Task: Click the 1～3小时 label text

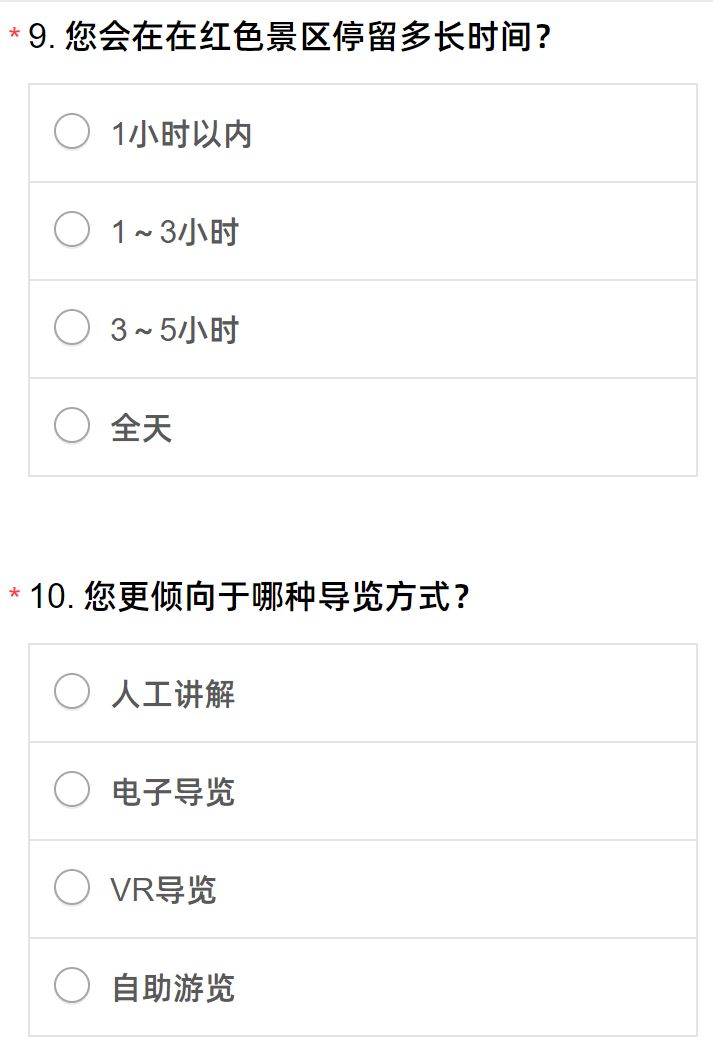Action: 175,232
